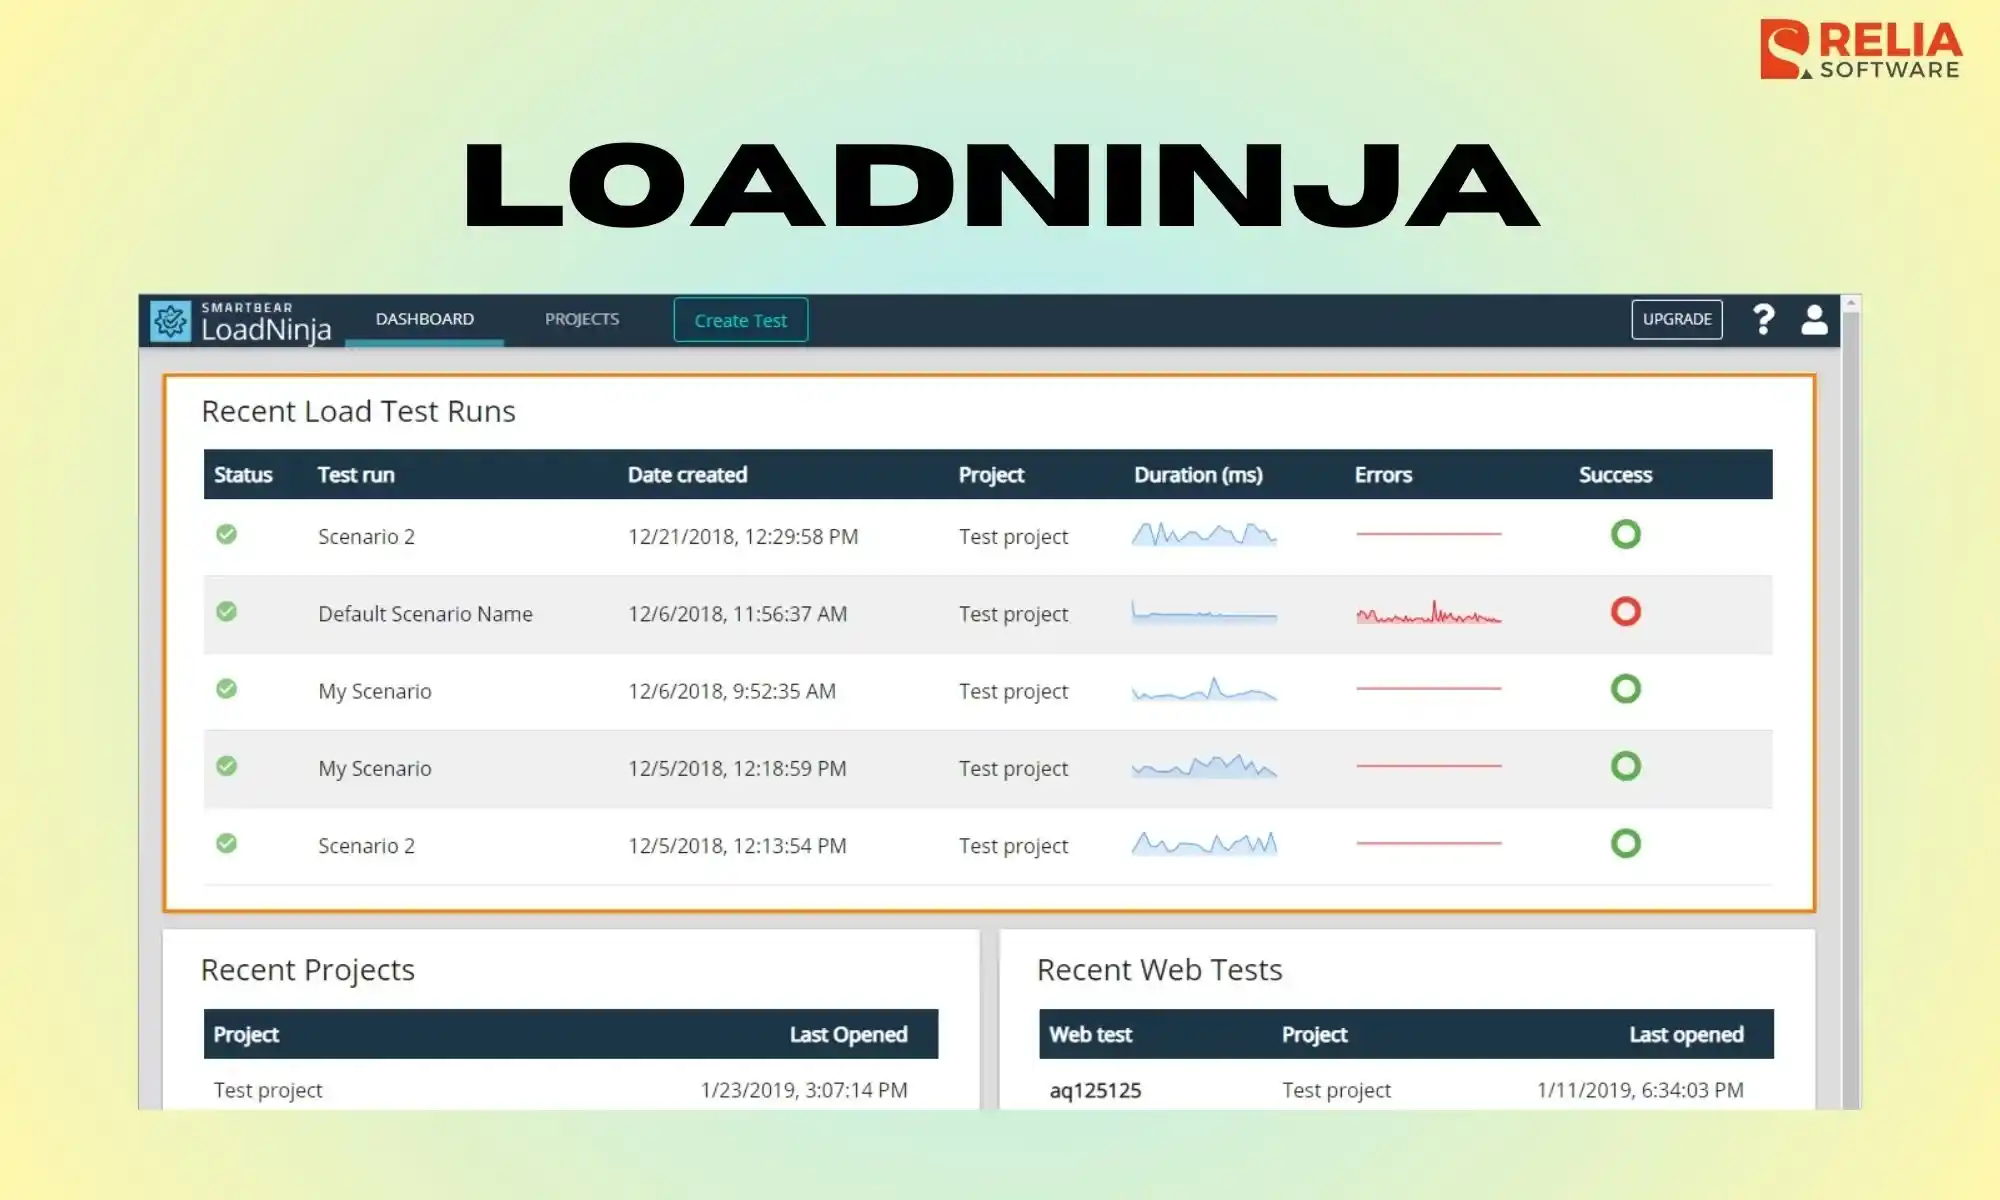Sort by Duration (ms) column header
This screenshot has height=1200, width=2000.
[1198, 475]
